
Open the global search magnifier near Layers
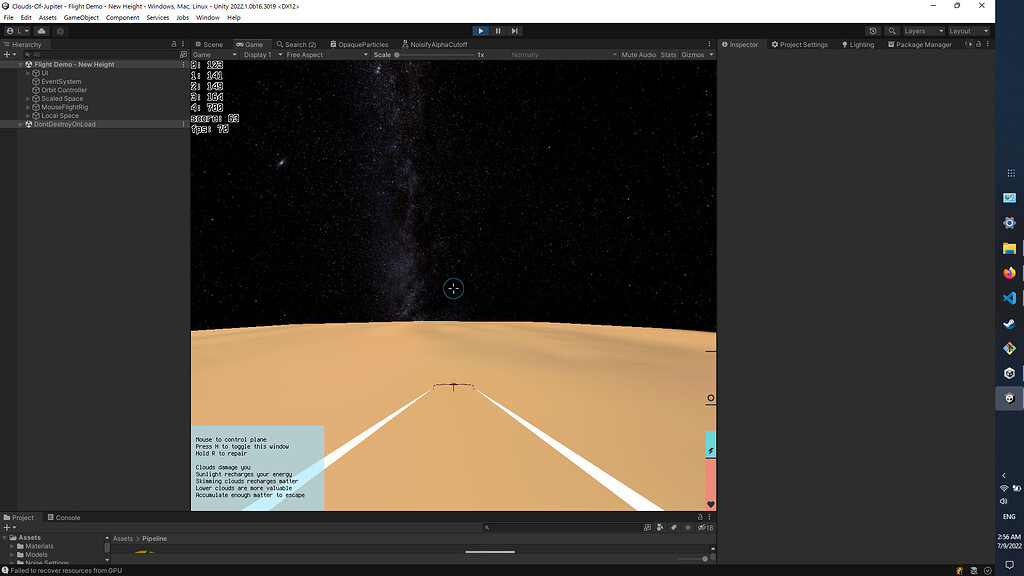click(x=892, y=30)
